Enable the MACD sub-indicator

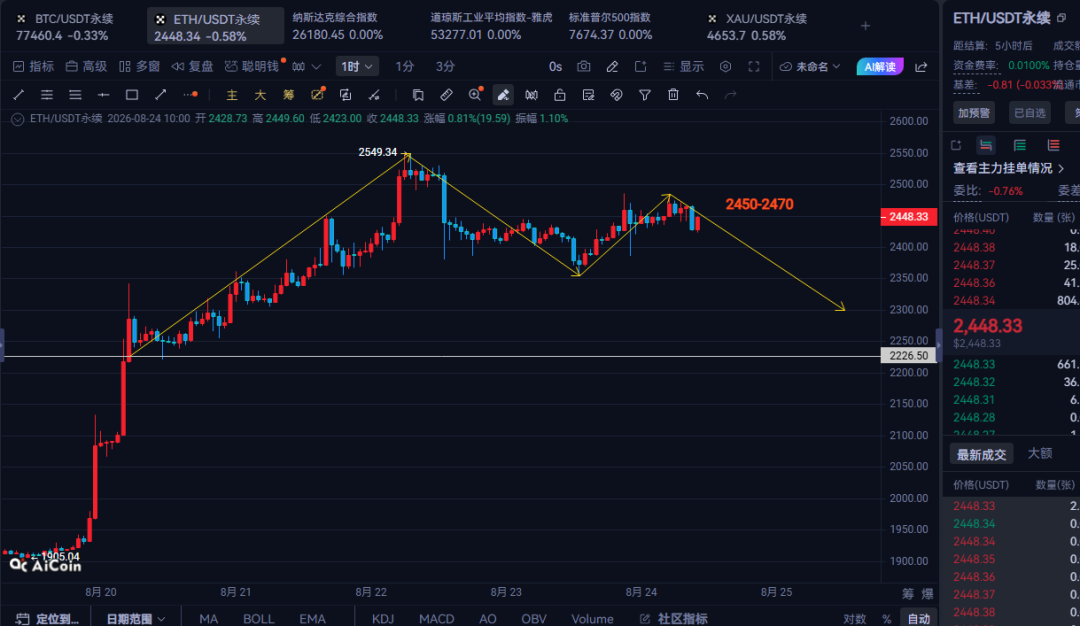pos(437,618)
